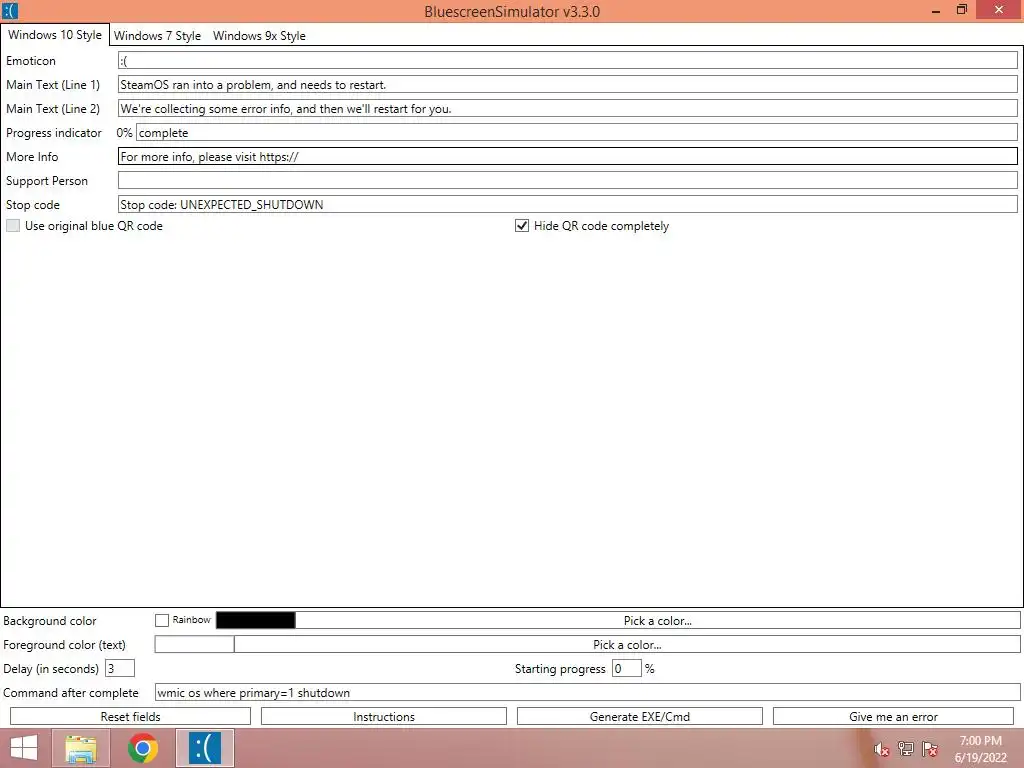
Task: Click the BluescreenSimulator taskbar icon
Action: click(204, 748)
